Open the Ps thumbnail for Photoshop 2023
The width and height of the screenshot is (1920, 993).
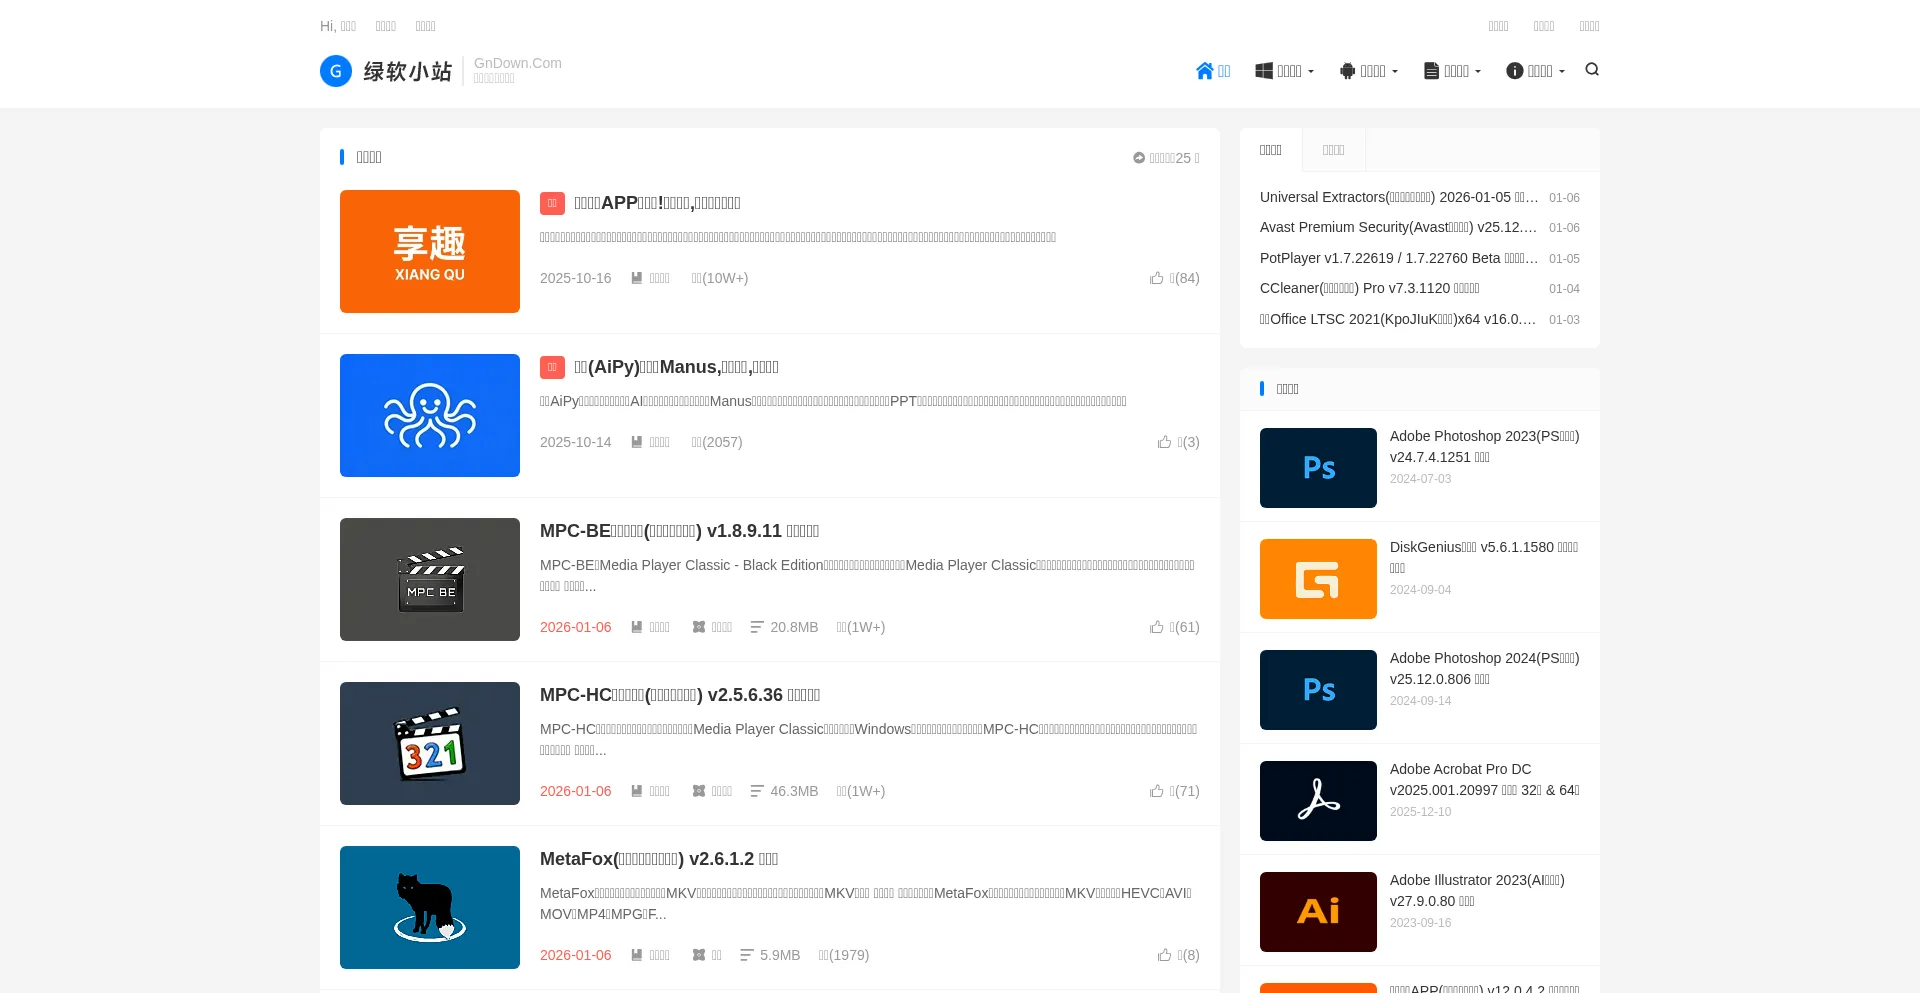coord(1318,468)
